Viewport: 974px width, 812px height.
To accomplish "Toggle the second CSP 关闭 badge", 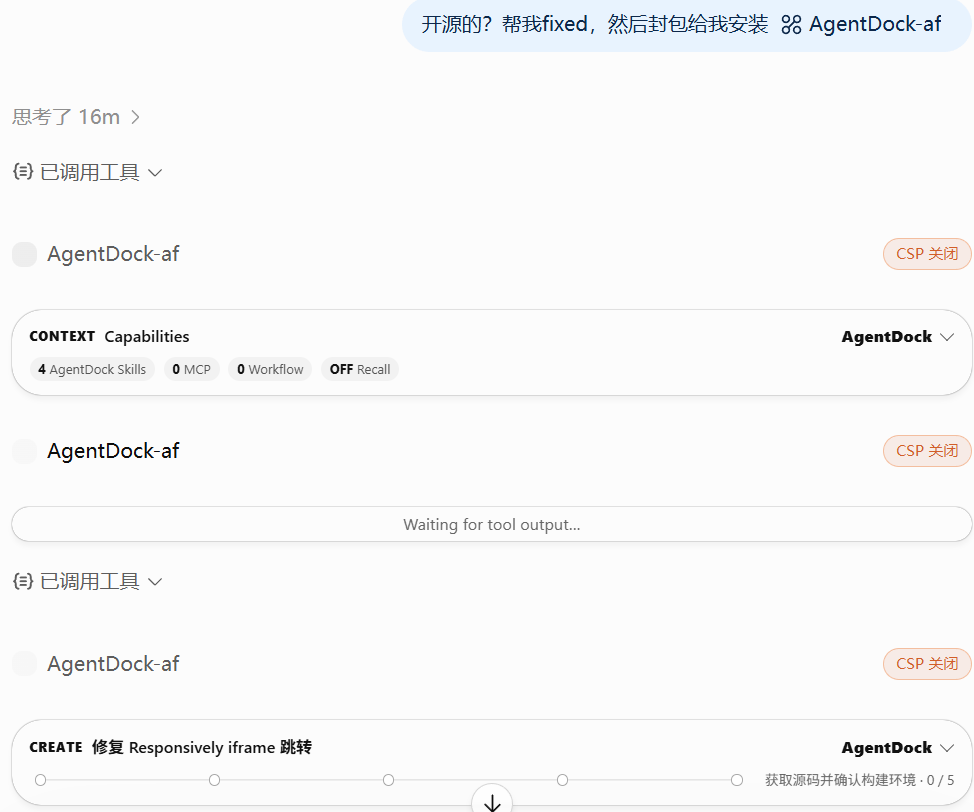I will point(927,451).
